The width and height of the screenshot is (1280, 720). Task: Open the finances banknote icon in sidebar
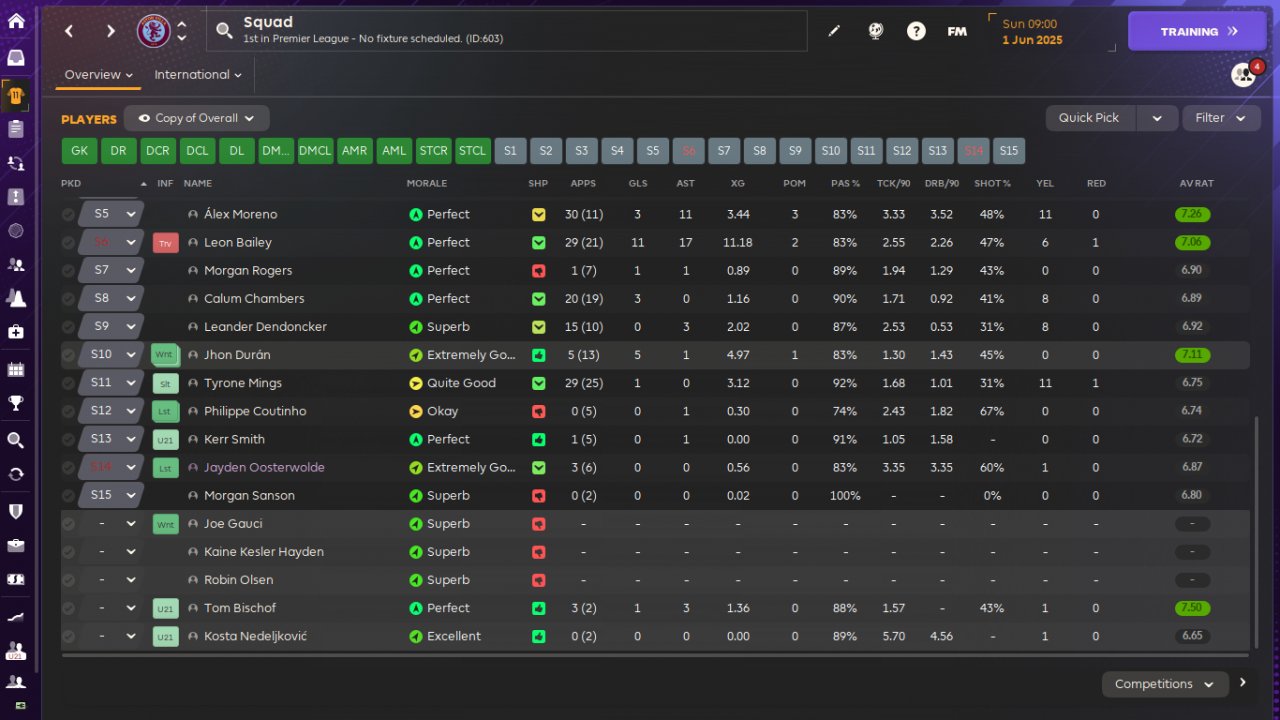16,579
